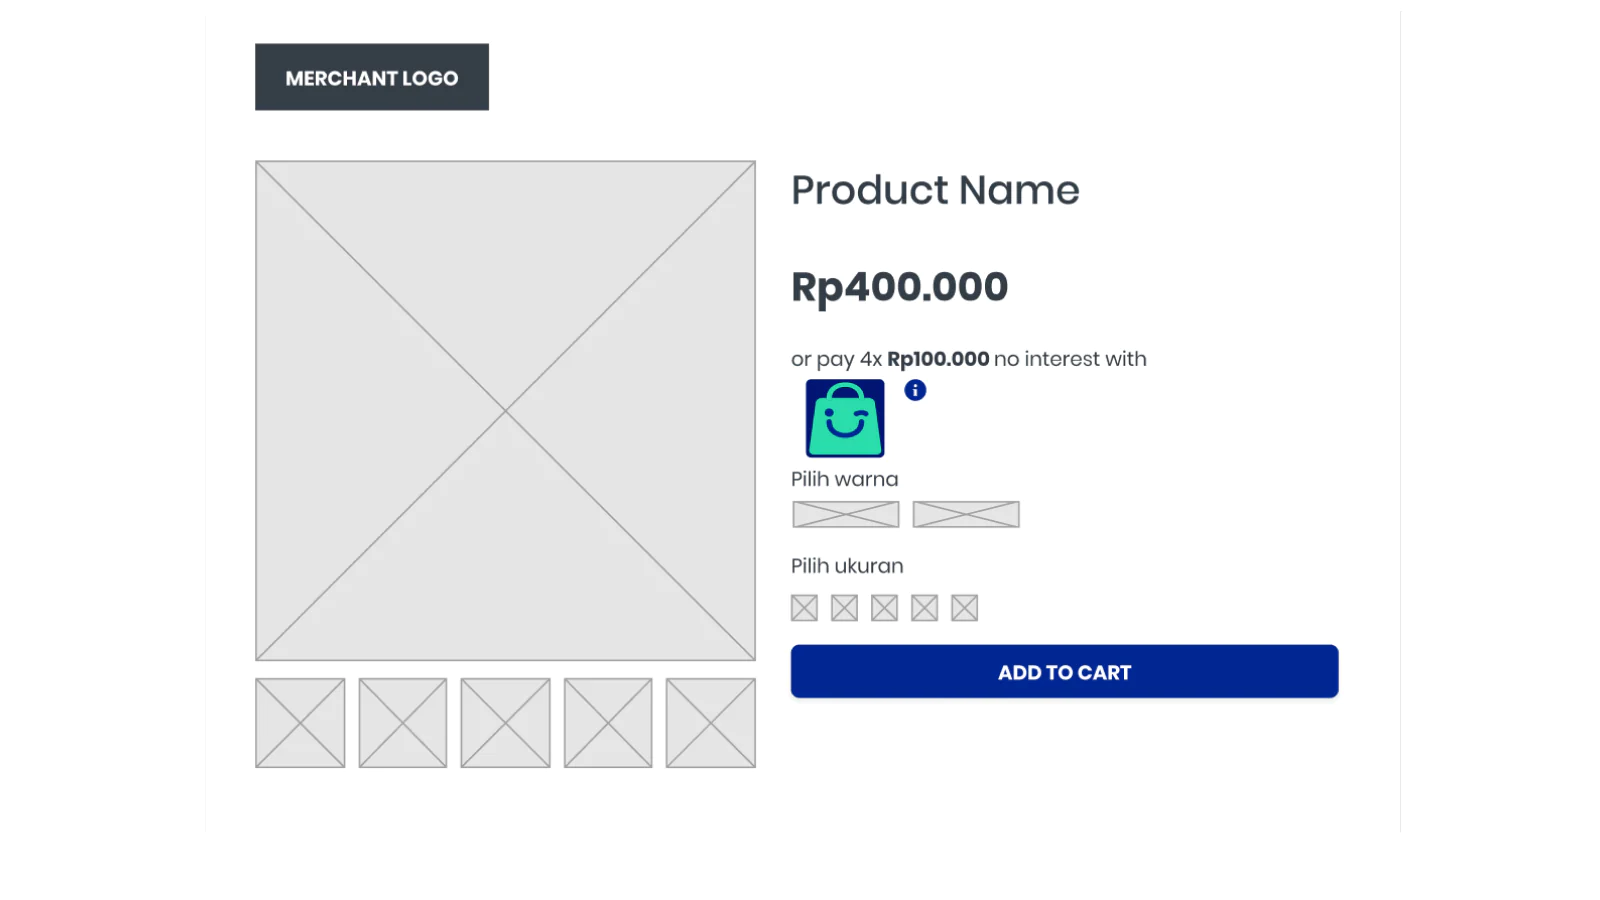1600x900 pixels.
Task: Click the Product Name heading
Action: point(935,190)
